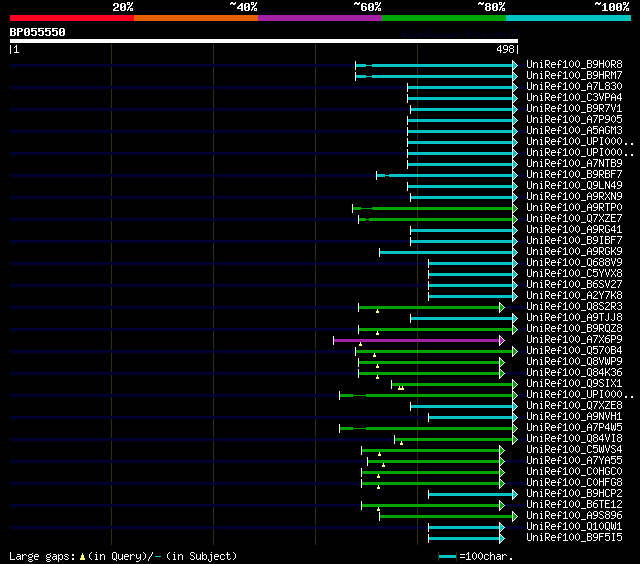Click the white BP055550 query bar
Screen dimensions: 640x564
(x=264, y=41)
